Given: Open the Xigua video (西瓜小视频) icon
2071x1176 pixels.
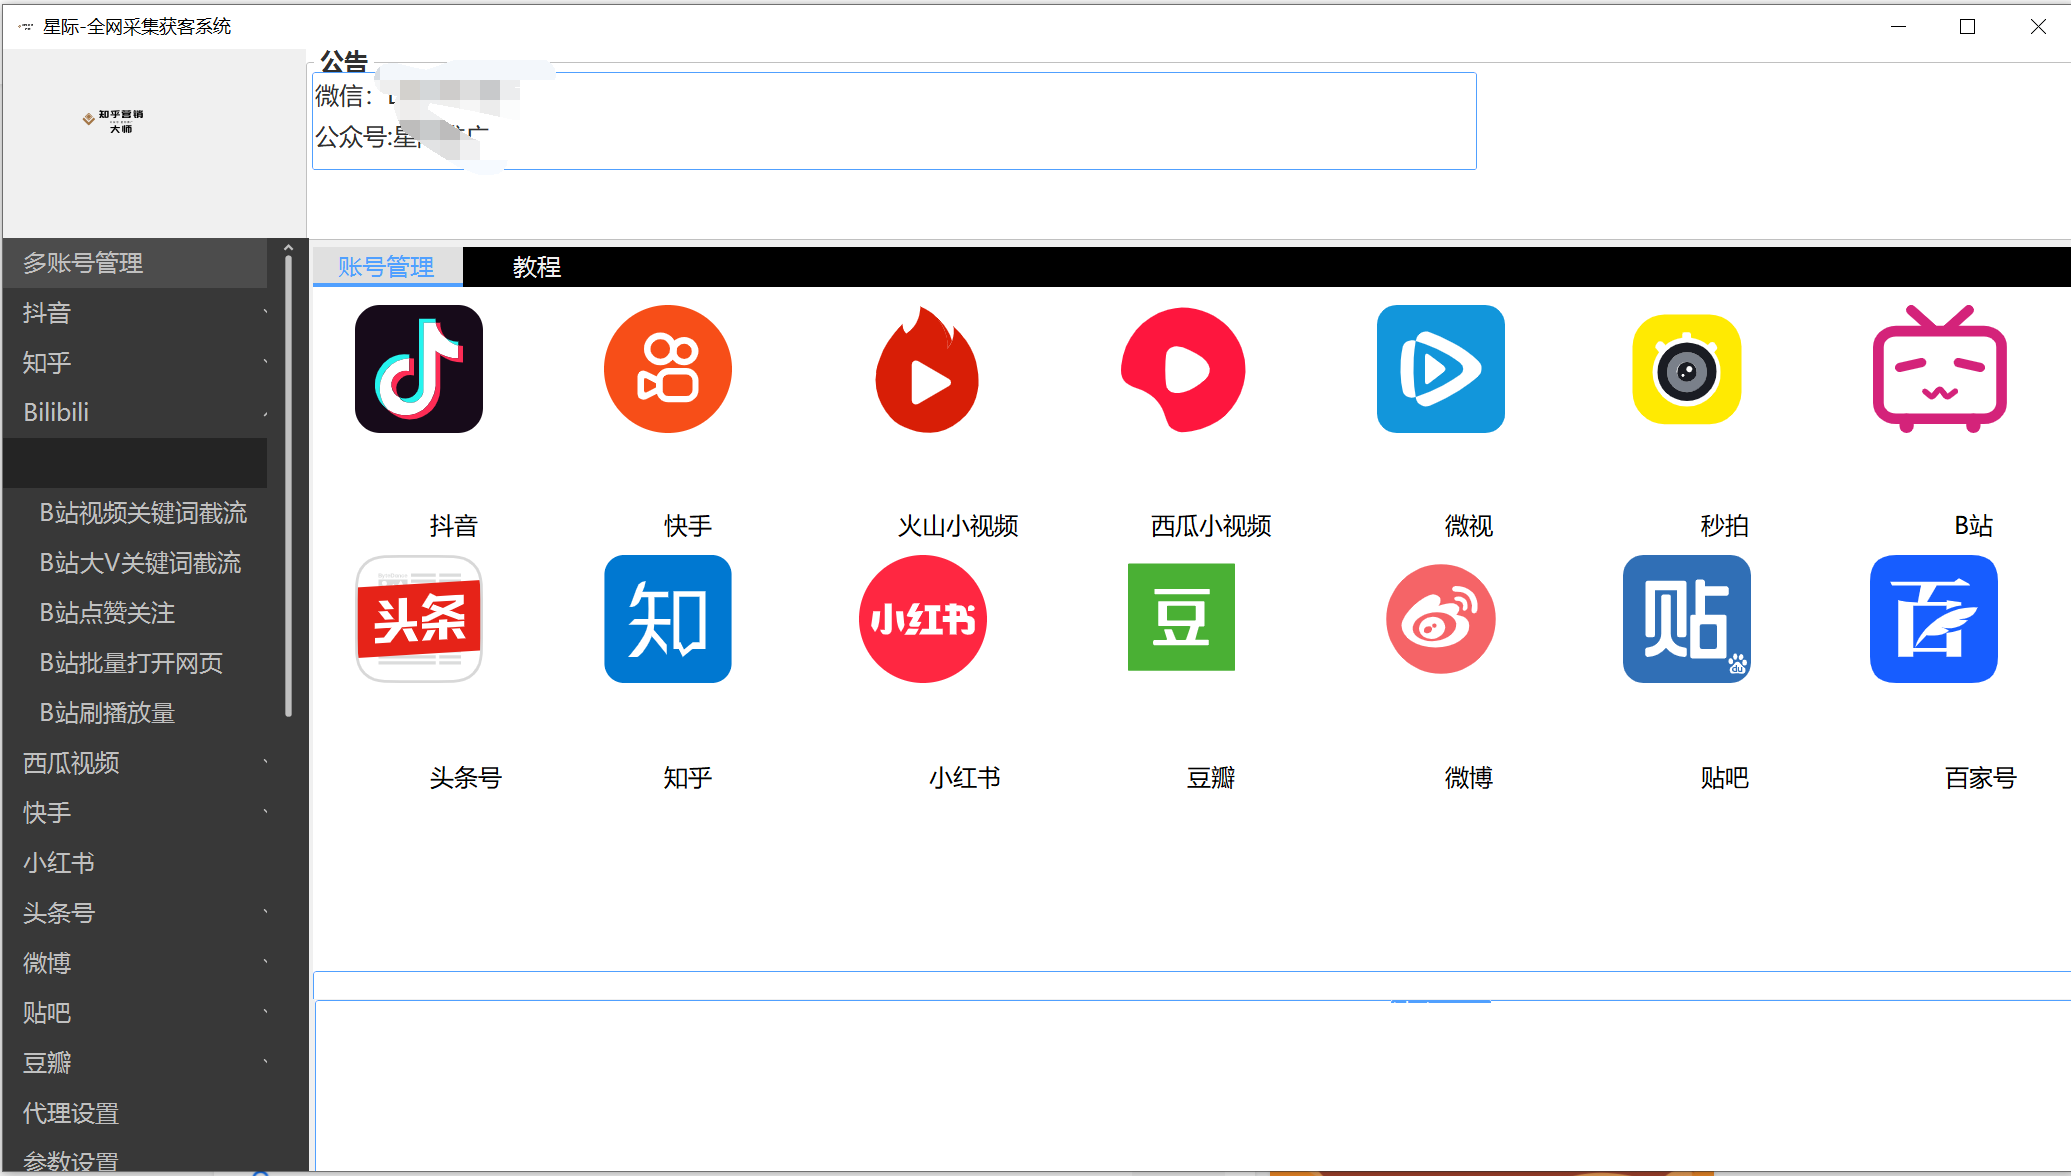Looking at the screenshot, I should click(x=1183, y=369).
